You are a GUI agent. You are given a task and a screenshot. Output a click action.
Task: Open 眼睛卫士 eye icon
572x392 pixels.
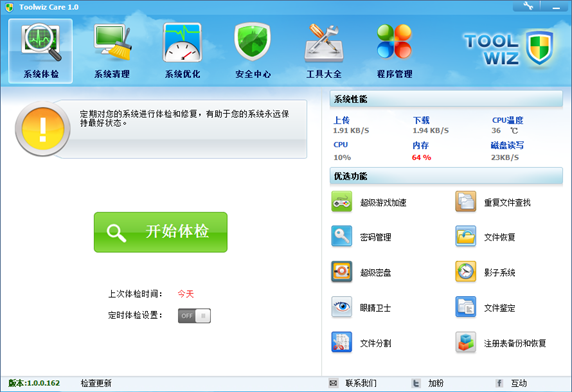coord(341,307)
